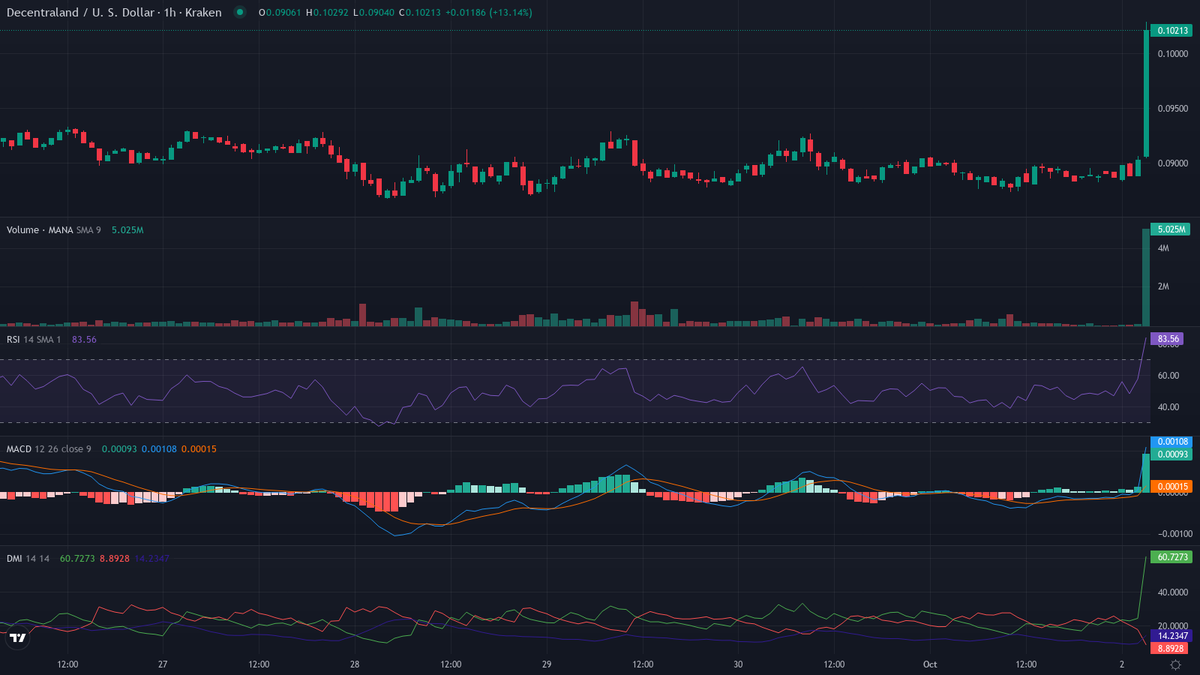The height and width of the screenshot is (675, 1200).
Task: Click the orange 0.00015 signal axis tag
Action: (x=1174, y=486)
